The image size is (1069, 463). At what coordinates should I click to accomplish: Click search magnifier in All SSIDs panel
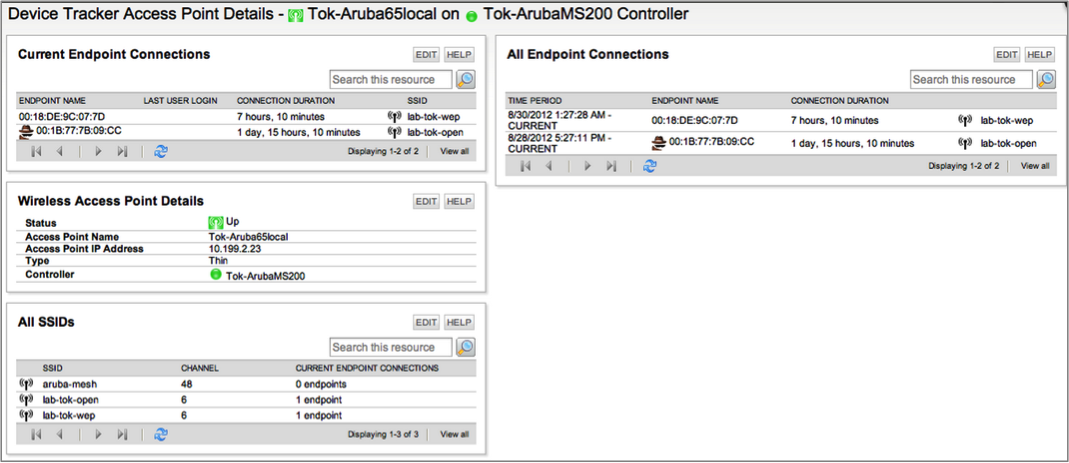[x=466, y=347]
